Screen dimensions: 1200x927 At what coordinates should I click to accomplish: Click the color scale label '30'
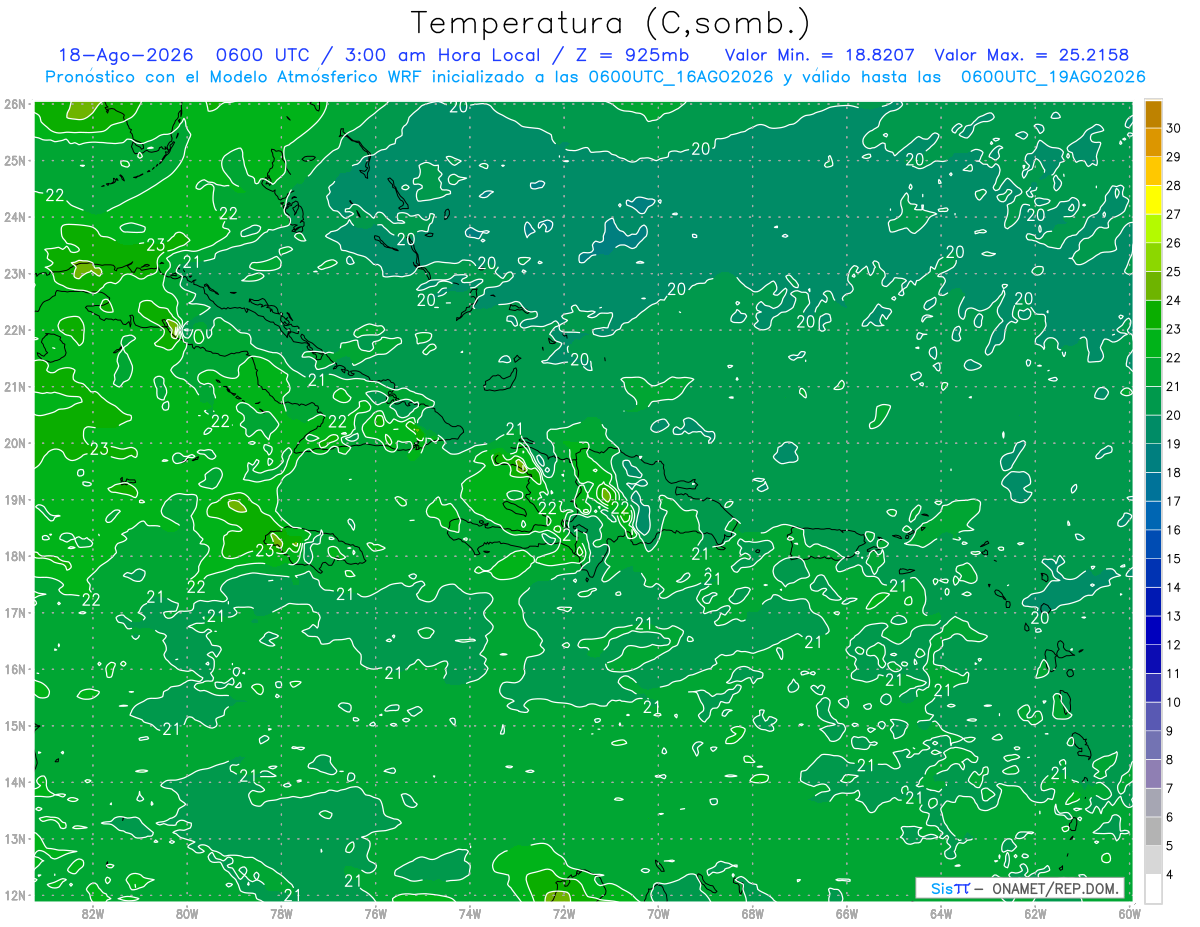[x=1173, y=128]
